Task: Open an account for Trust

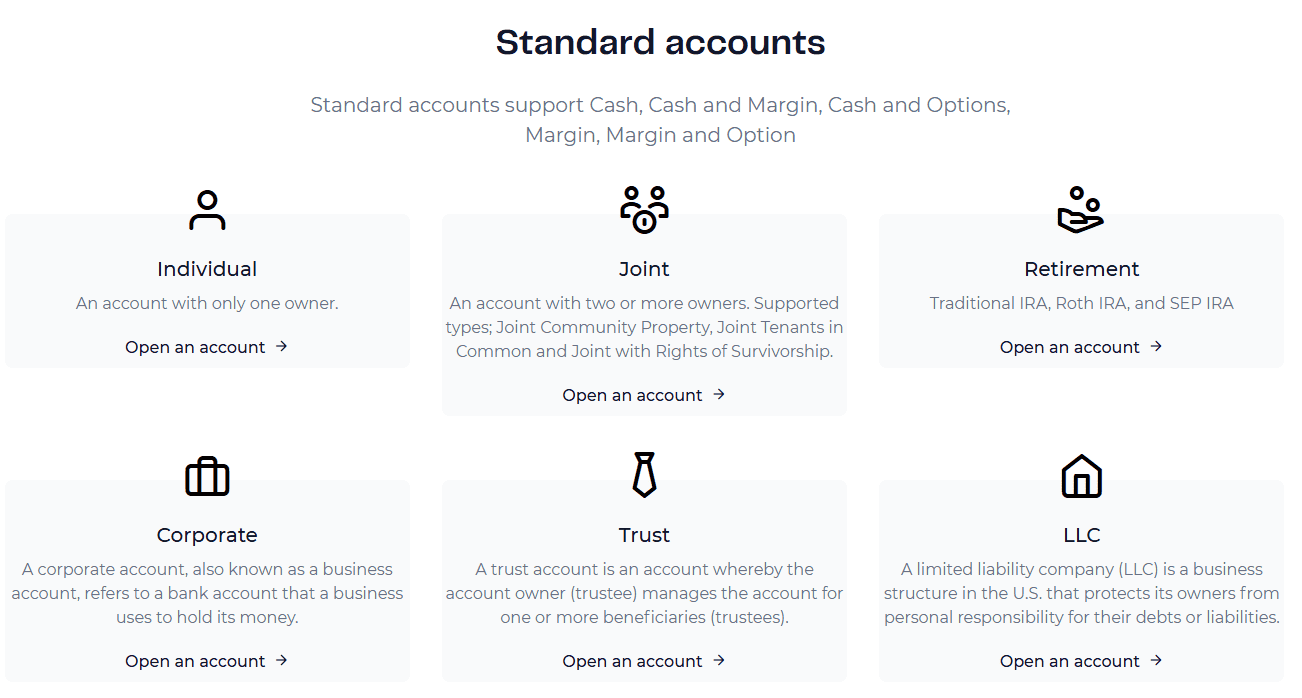Action: click(x=633, y=661)
